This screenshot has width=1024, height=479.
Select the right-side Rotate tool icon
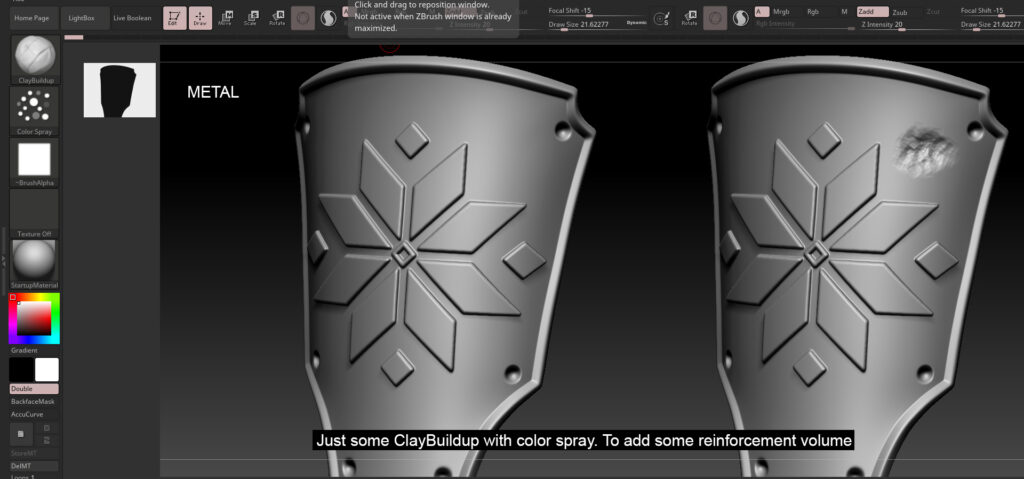tap(689, 18)
